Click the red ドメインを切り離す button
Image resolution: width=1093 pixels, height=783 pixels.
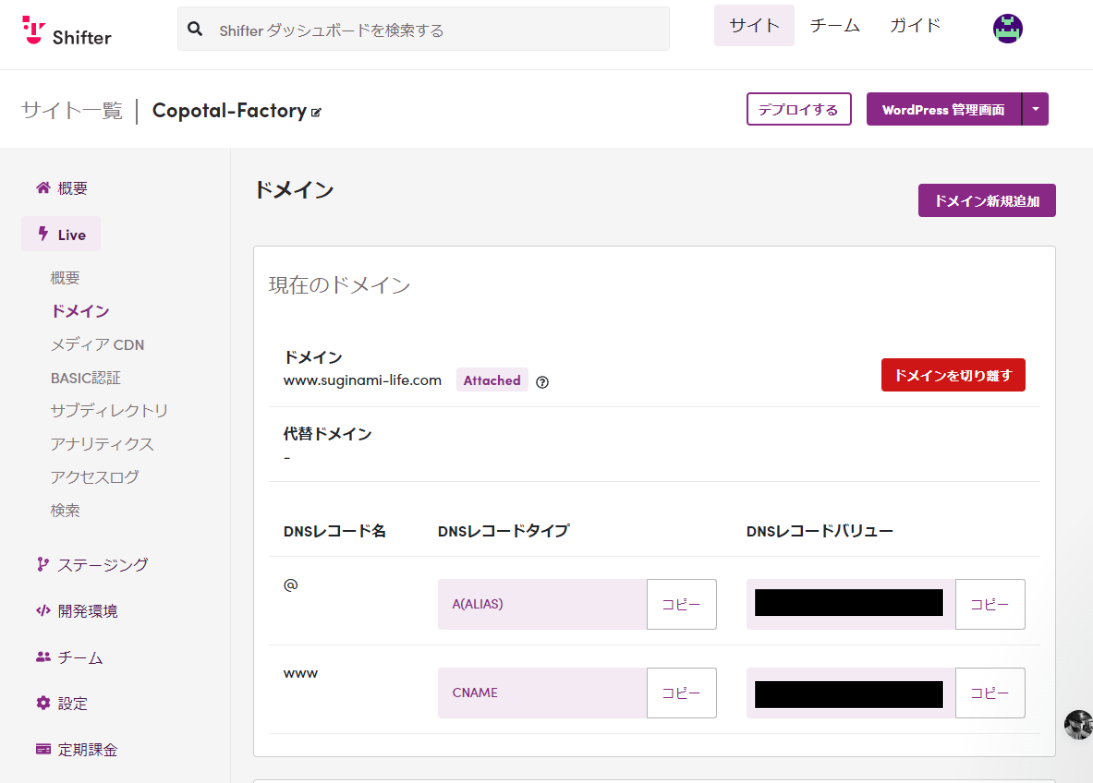952,375
